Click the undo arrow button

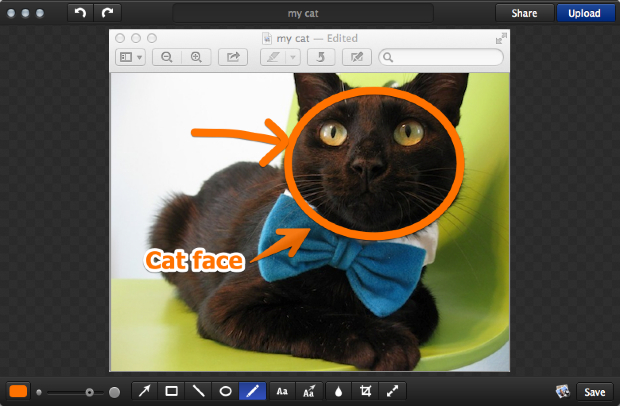click(81, 13)
